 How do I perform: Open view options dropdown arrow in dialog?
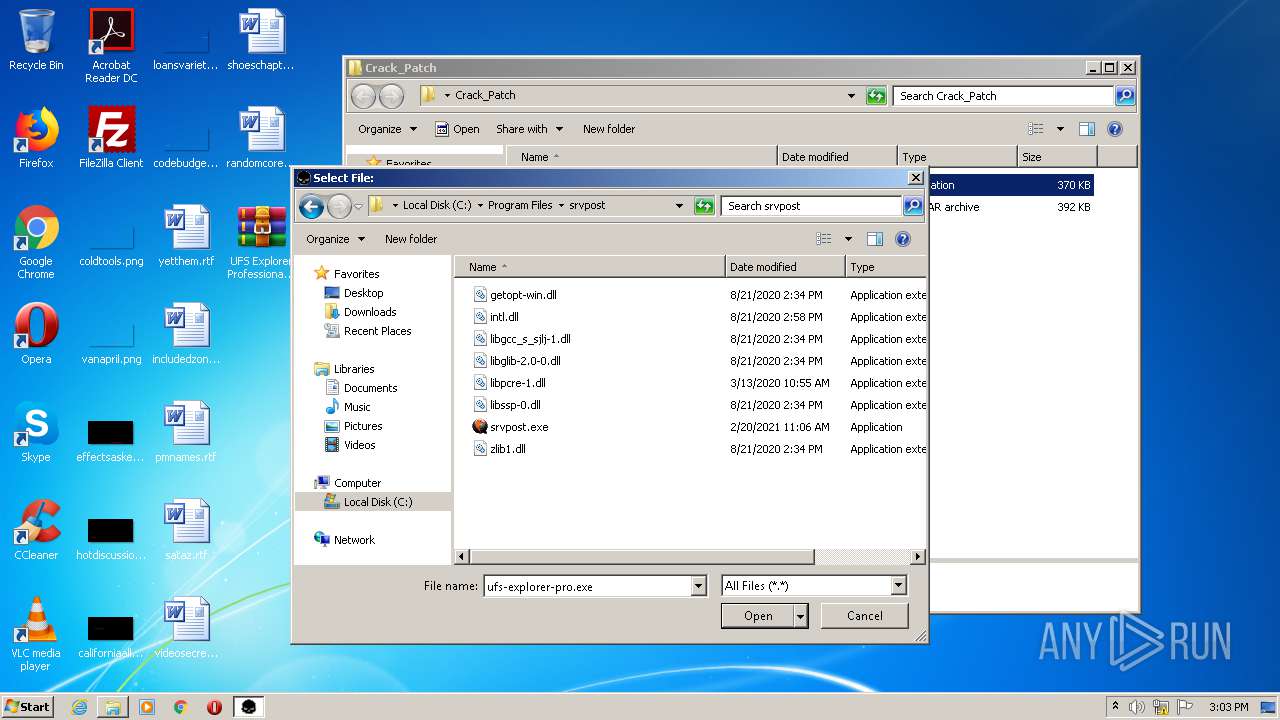tap(848, 239)
